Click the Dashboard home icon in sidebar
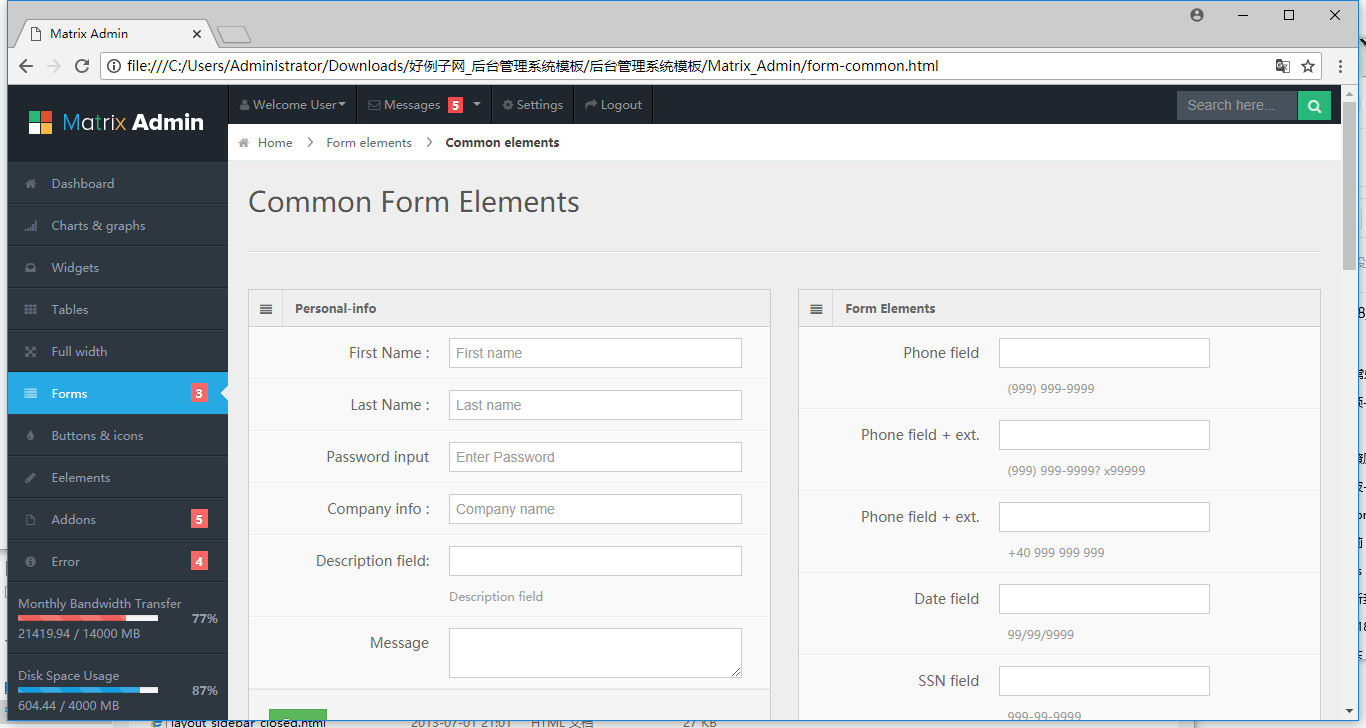 point(30,184)
